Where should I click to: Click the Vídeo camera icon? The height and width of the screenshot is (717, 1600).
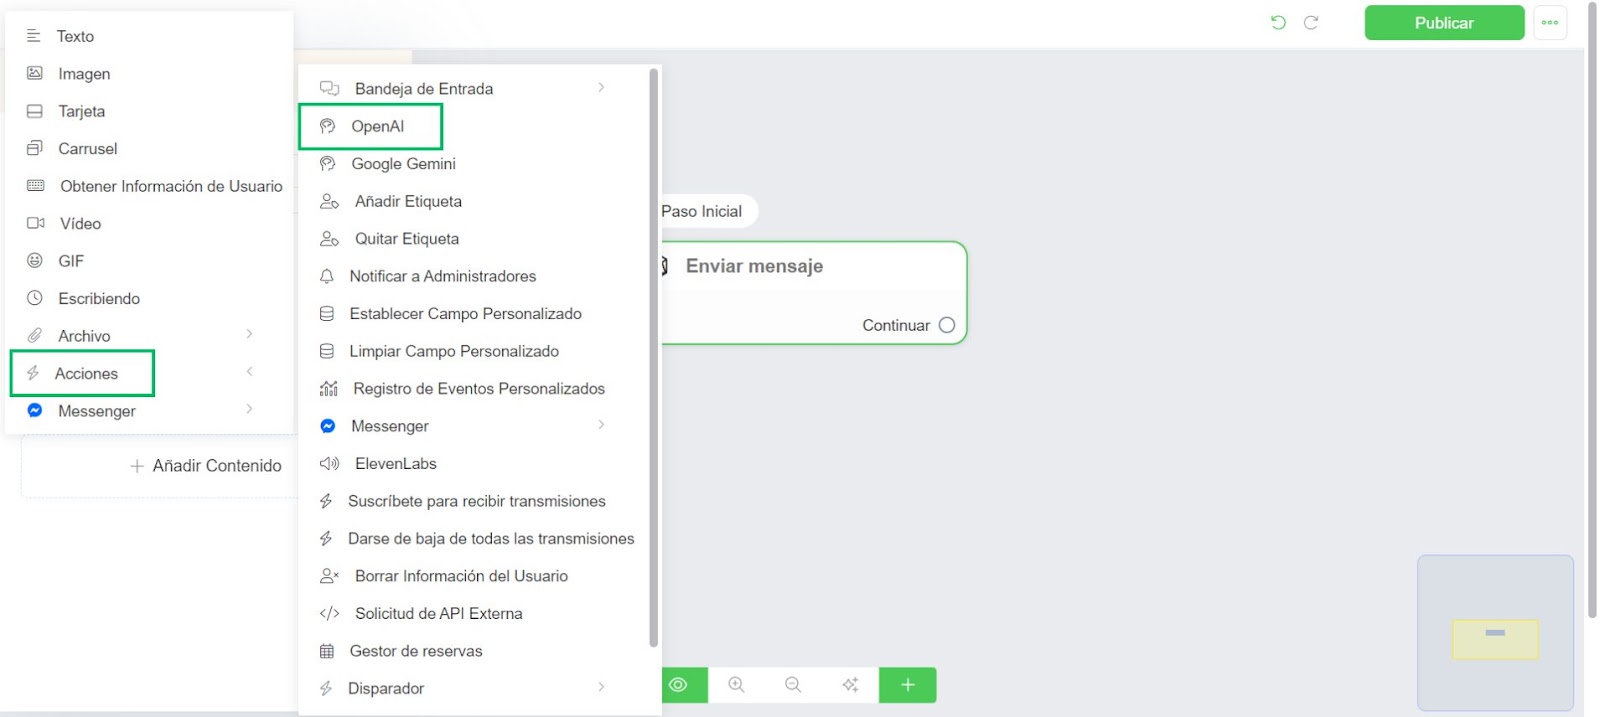[35, 223]
